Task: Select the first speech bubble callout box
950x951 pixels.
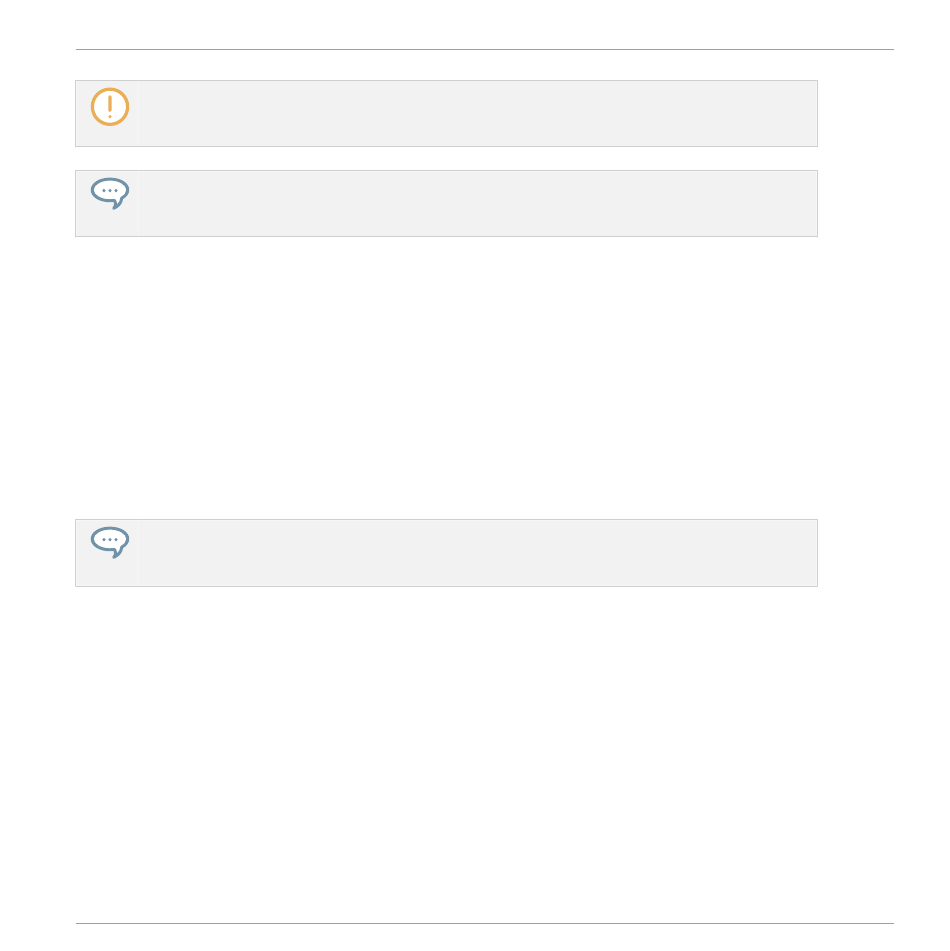Action: point(446,204)
